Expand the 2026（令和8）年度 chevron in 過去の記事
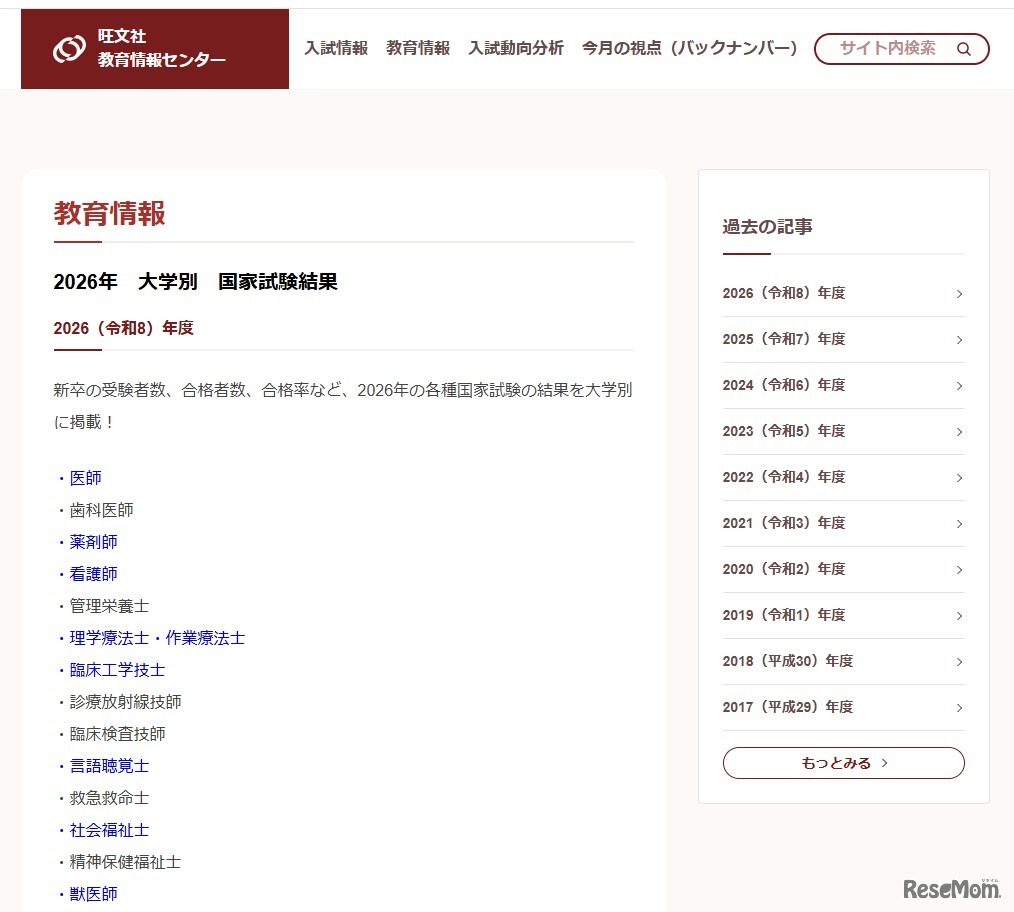 [x=958, y=293]
